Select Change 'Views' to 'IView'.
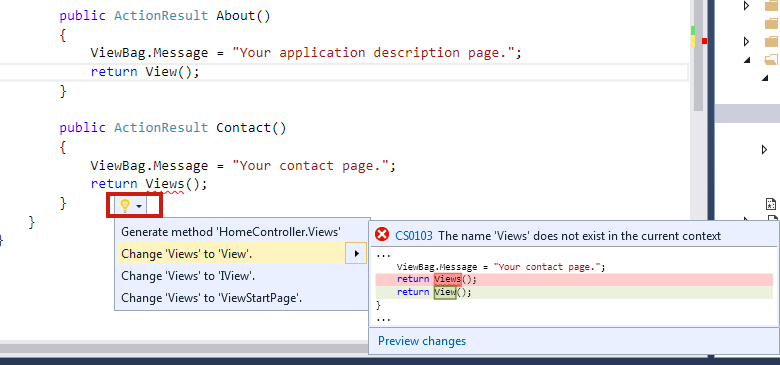Screen dimensions: 780x365 [188, 275]
